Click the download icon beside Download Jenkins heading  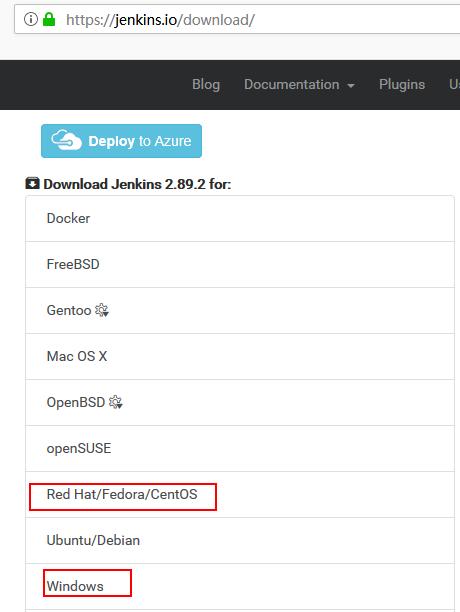32,183
